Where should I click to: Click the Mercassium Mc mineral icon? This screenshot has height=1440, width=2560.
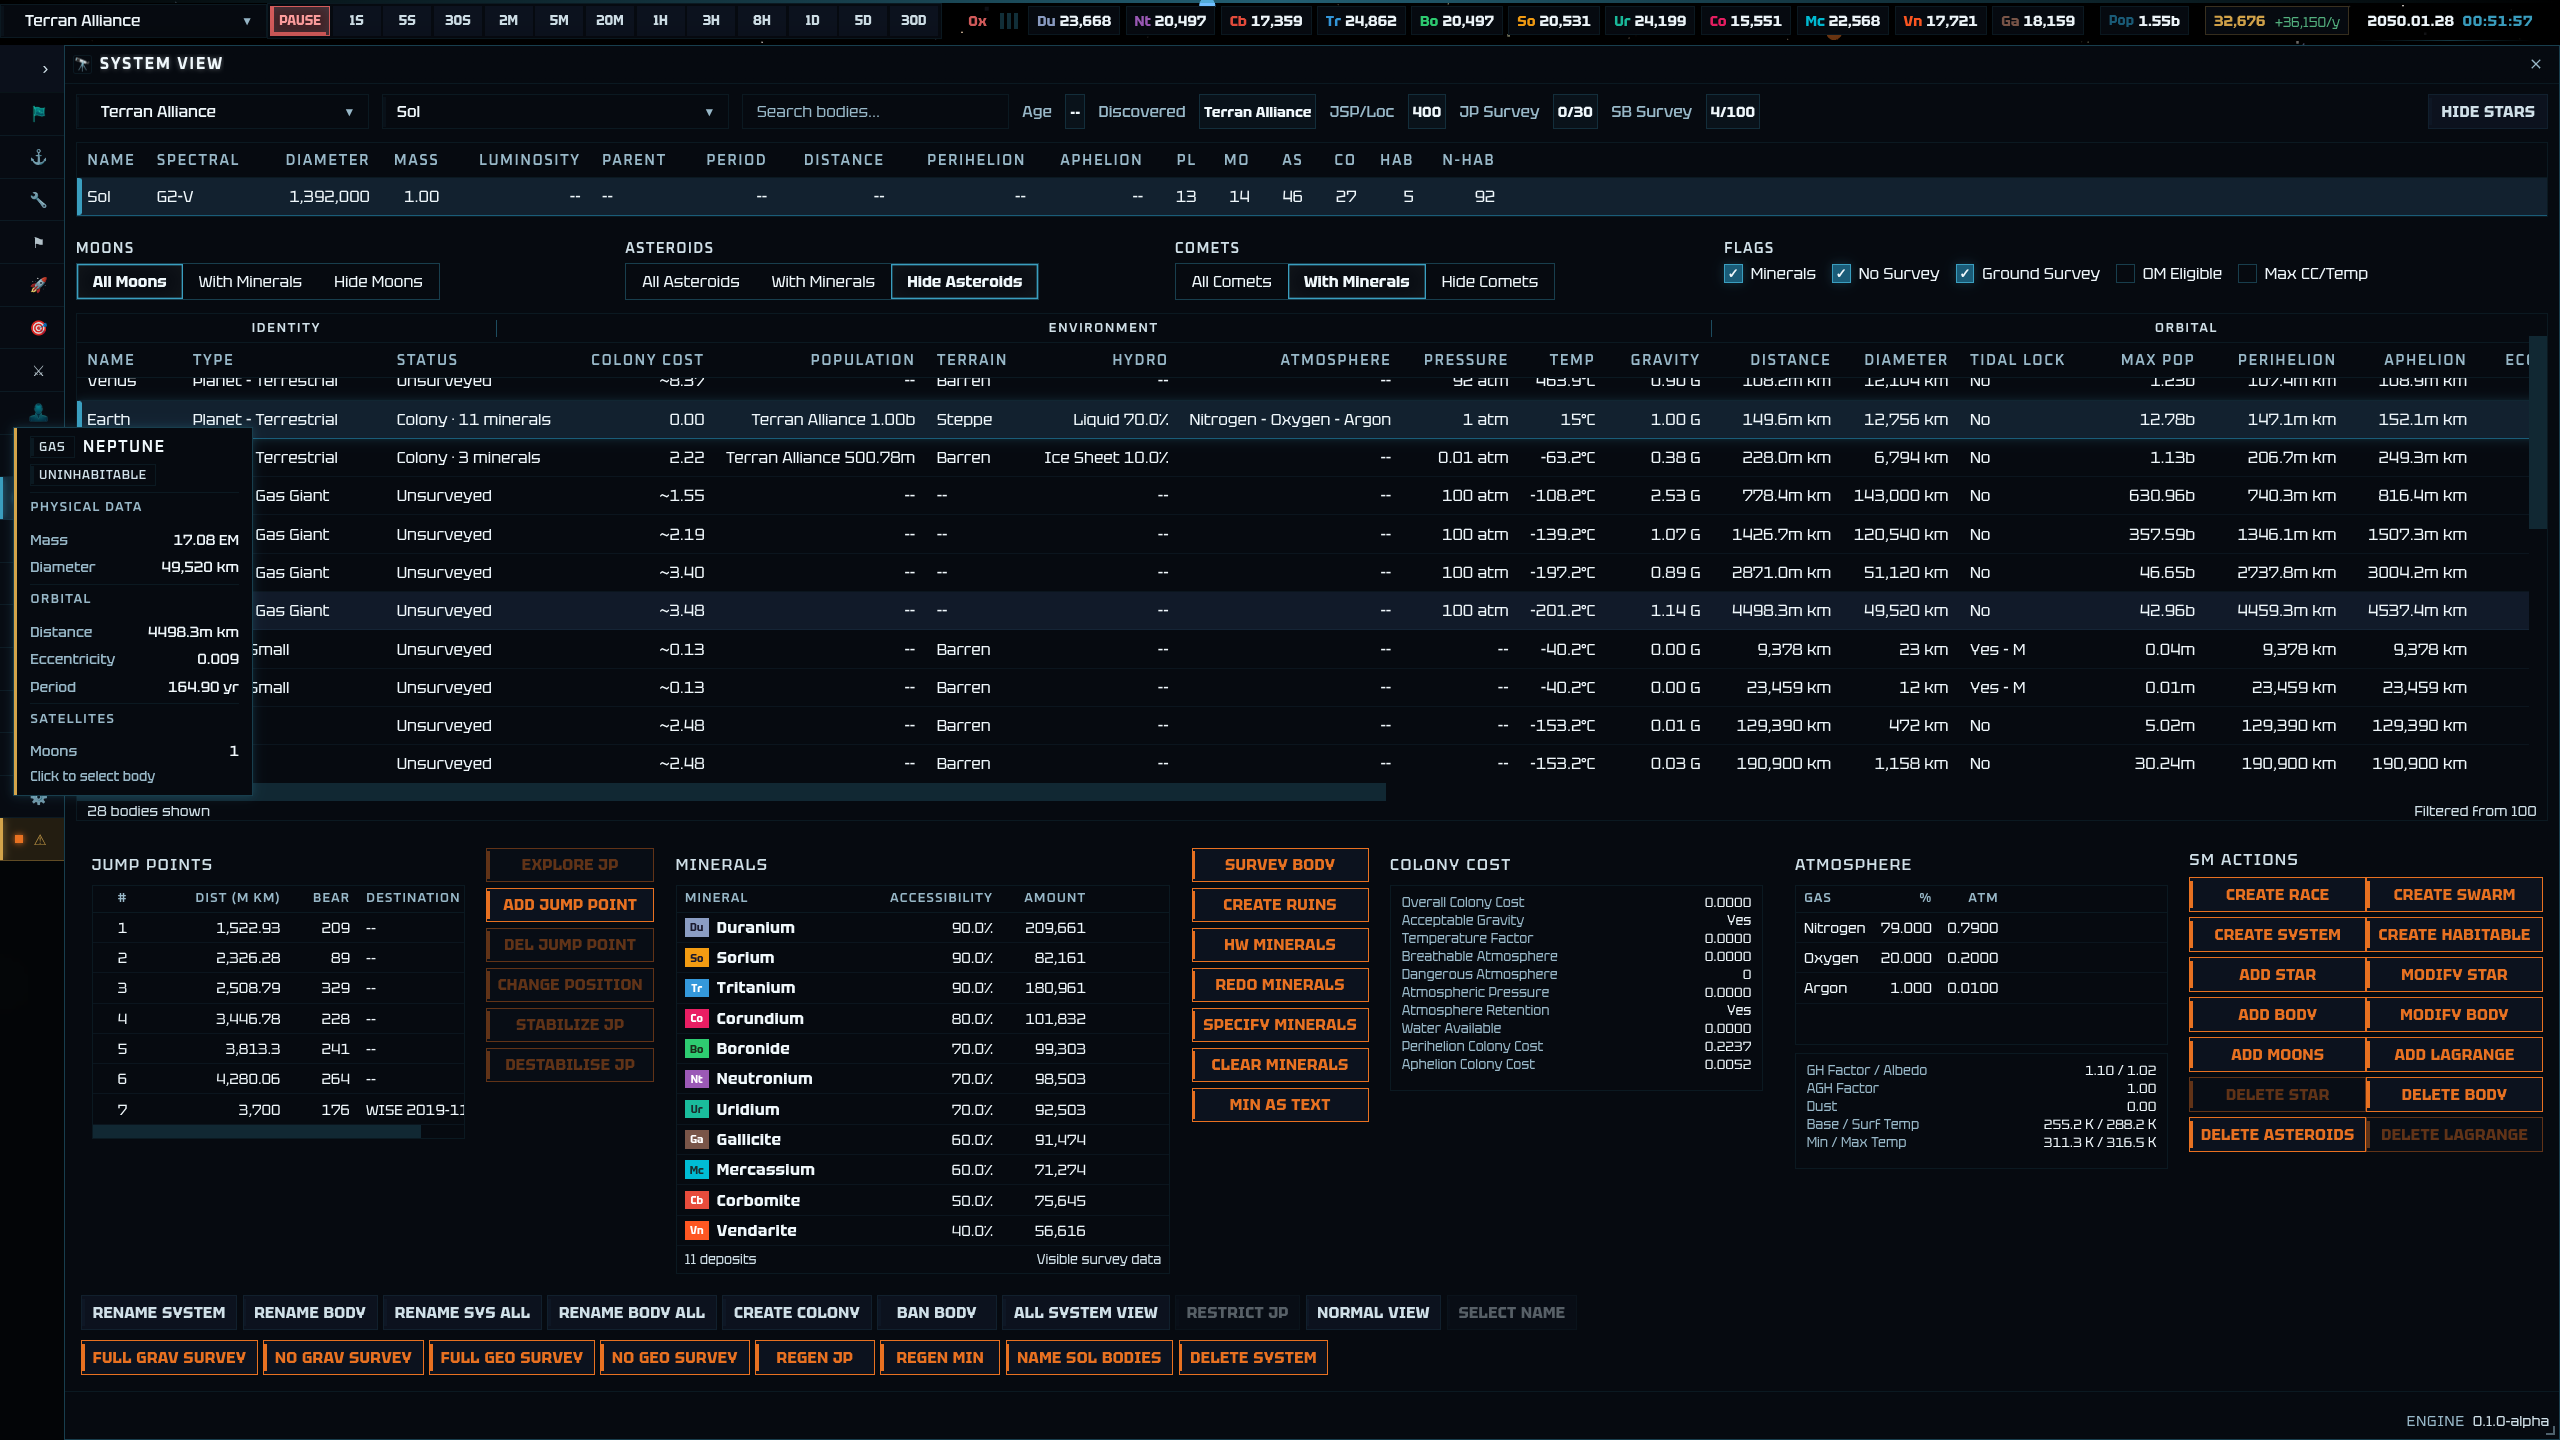tap(696, 1170)
